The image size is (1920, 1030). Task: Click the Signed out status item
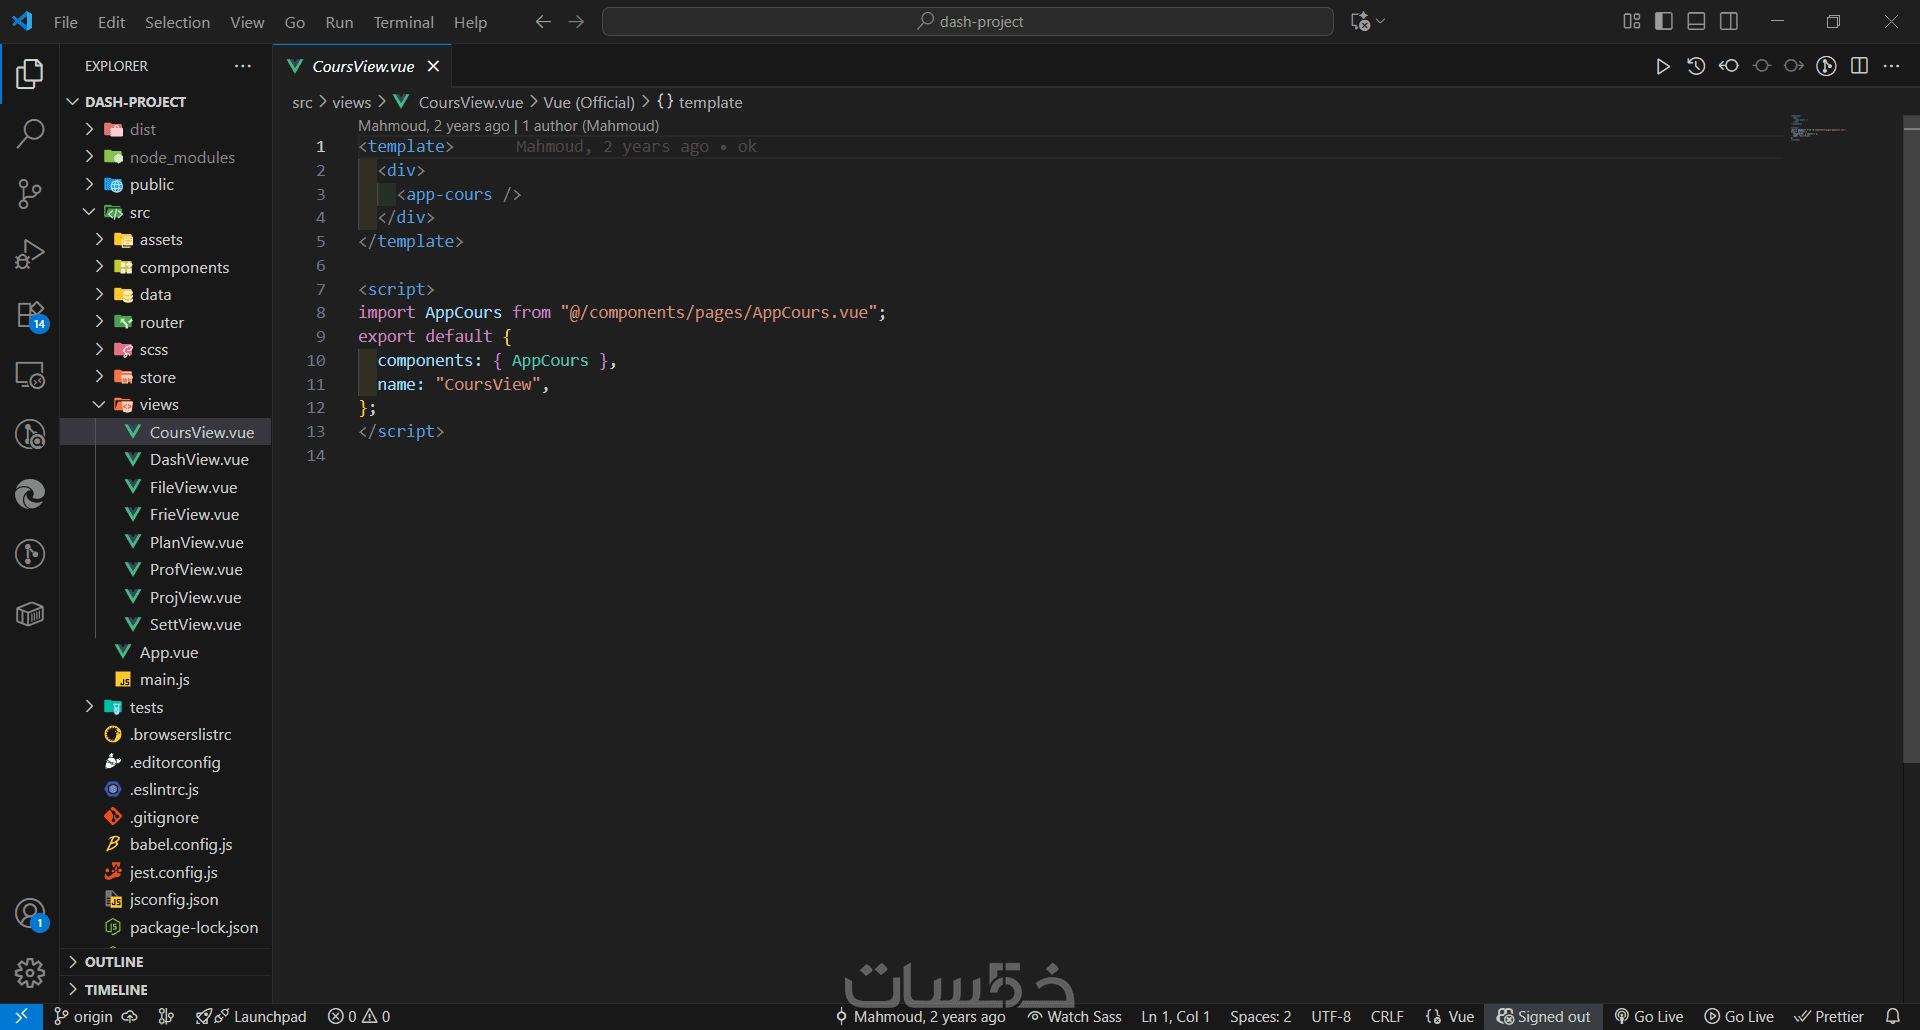pos(1543,1017)
